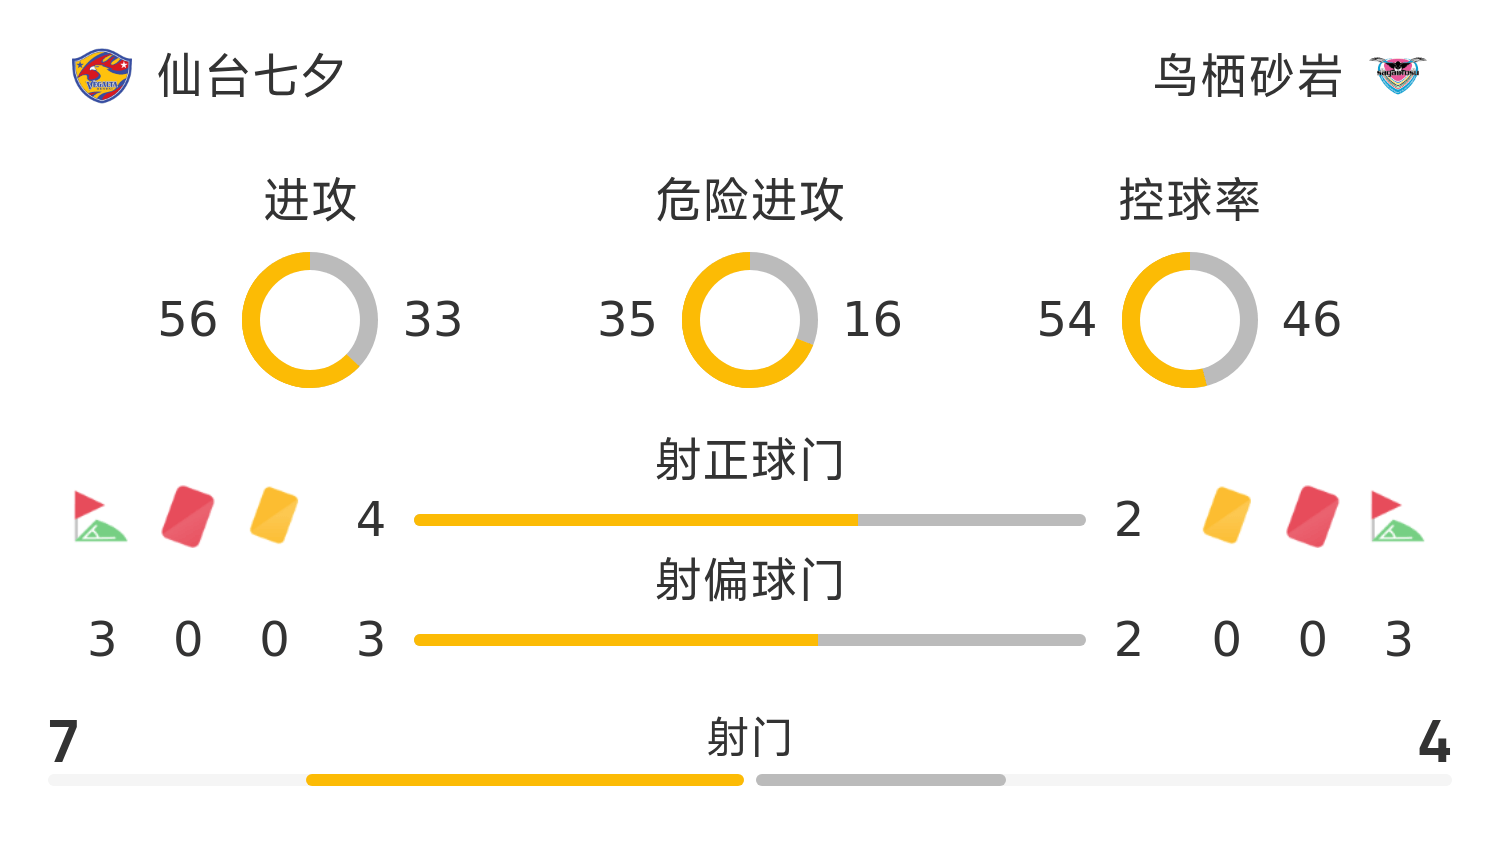The image size is (1500, 866).
Task: Click the left red card icon
Action: (188, 517)
